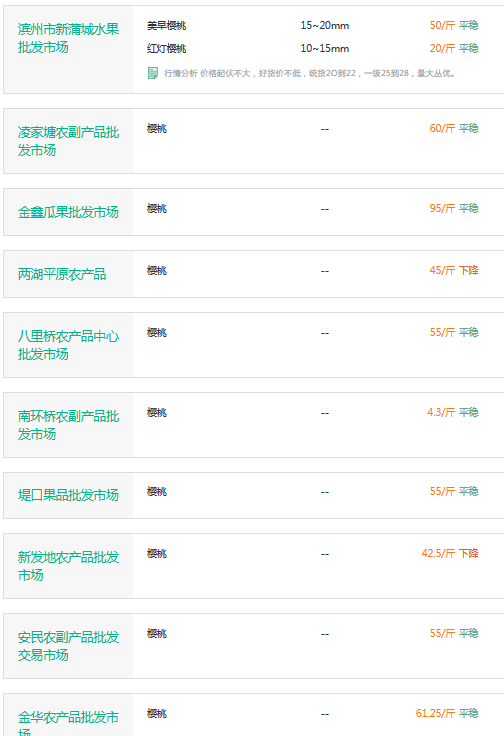Click the 下降 trend label for 两湖平原
Screen dimensions: 504x736
tap(468, 270)
